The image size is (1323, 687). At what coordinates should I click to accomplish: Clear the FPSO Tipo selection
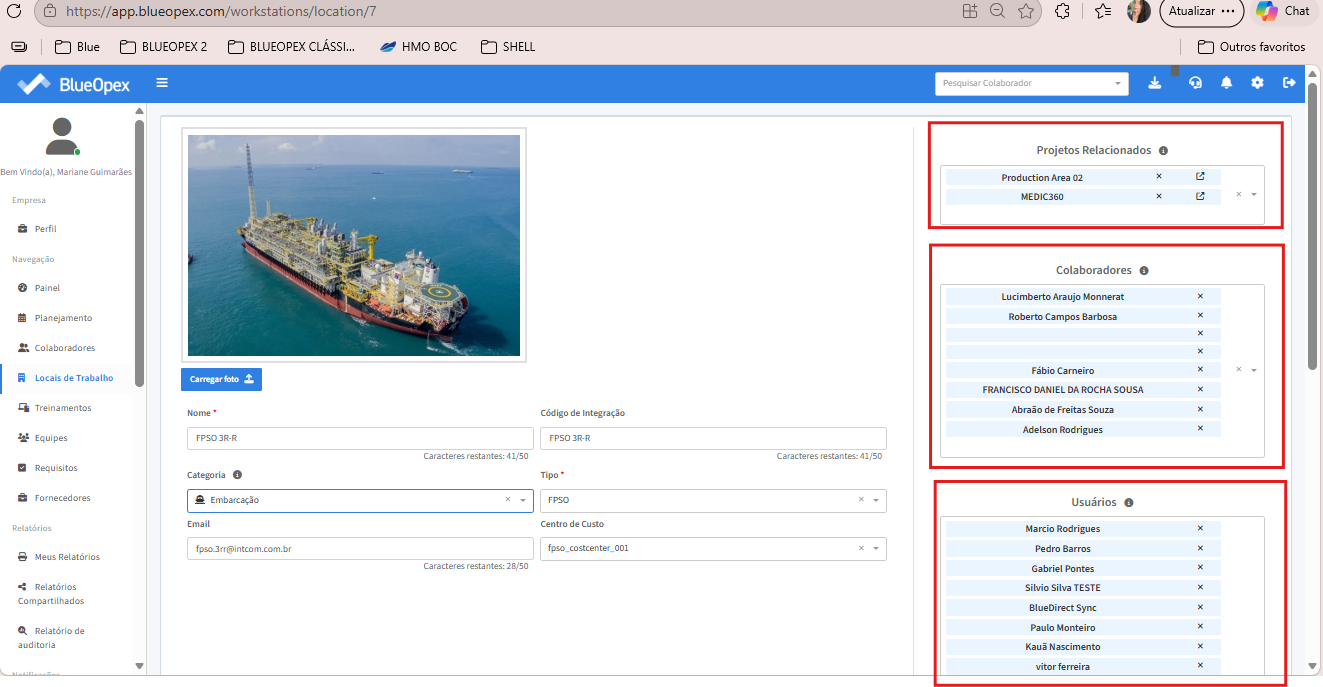(x=861, y=500)
